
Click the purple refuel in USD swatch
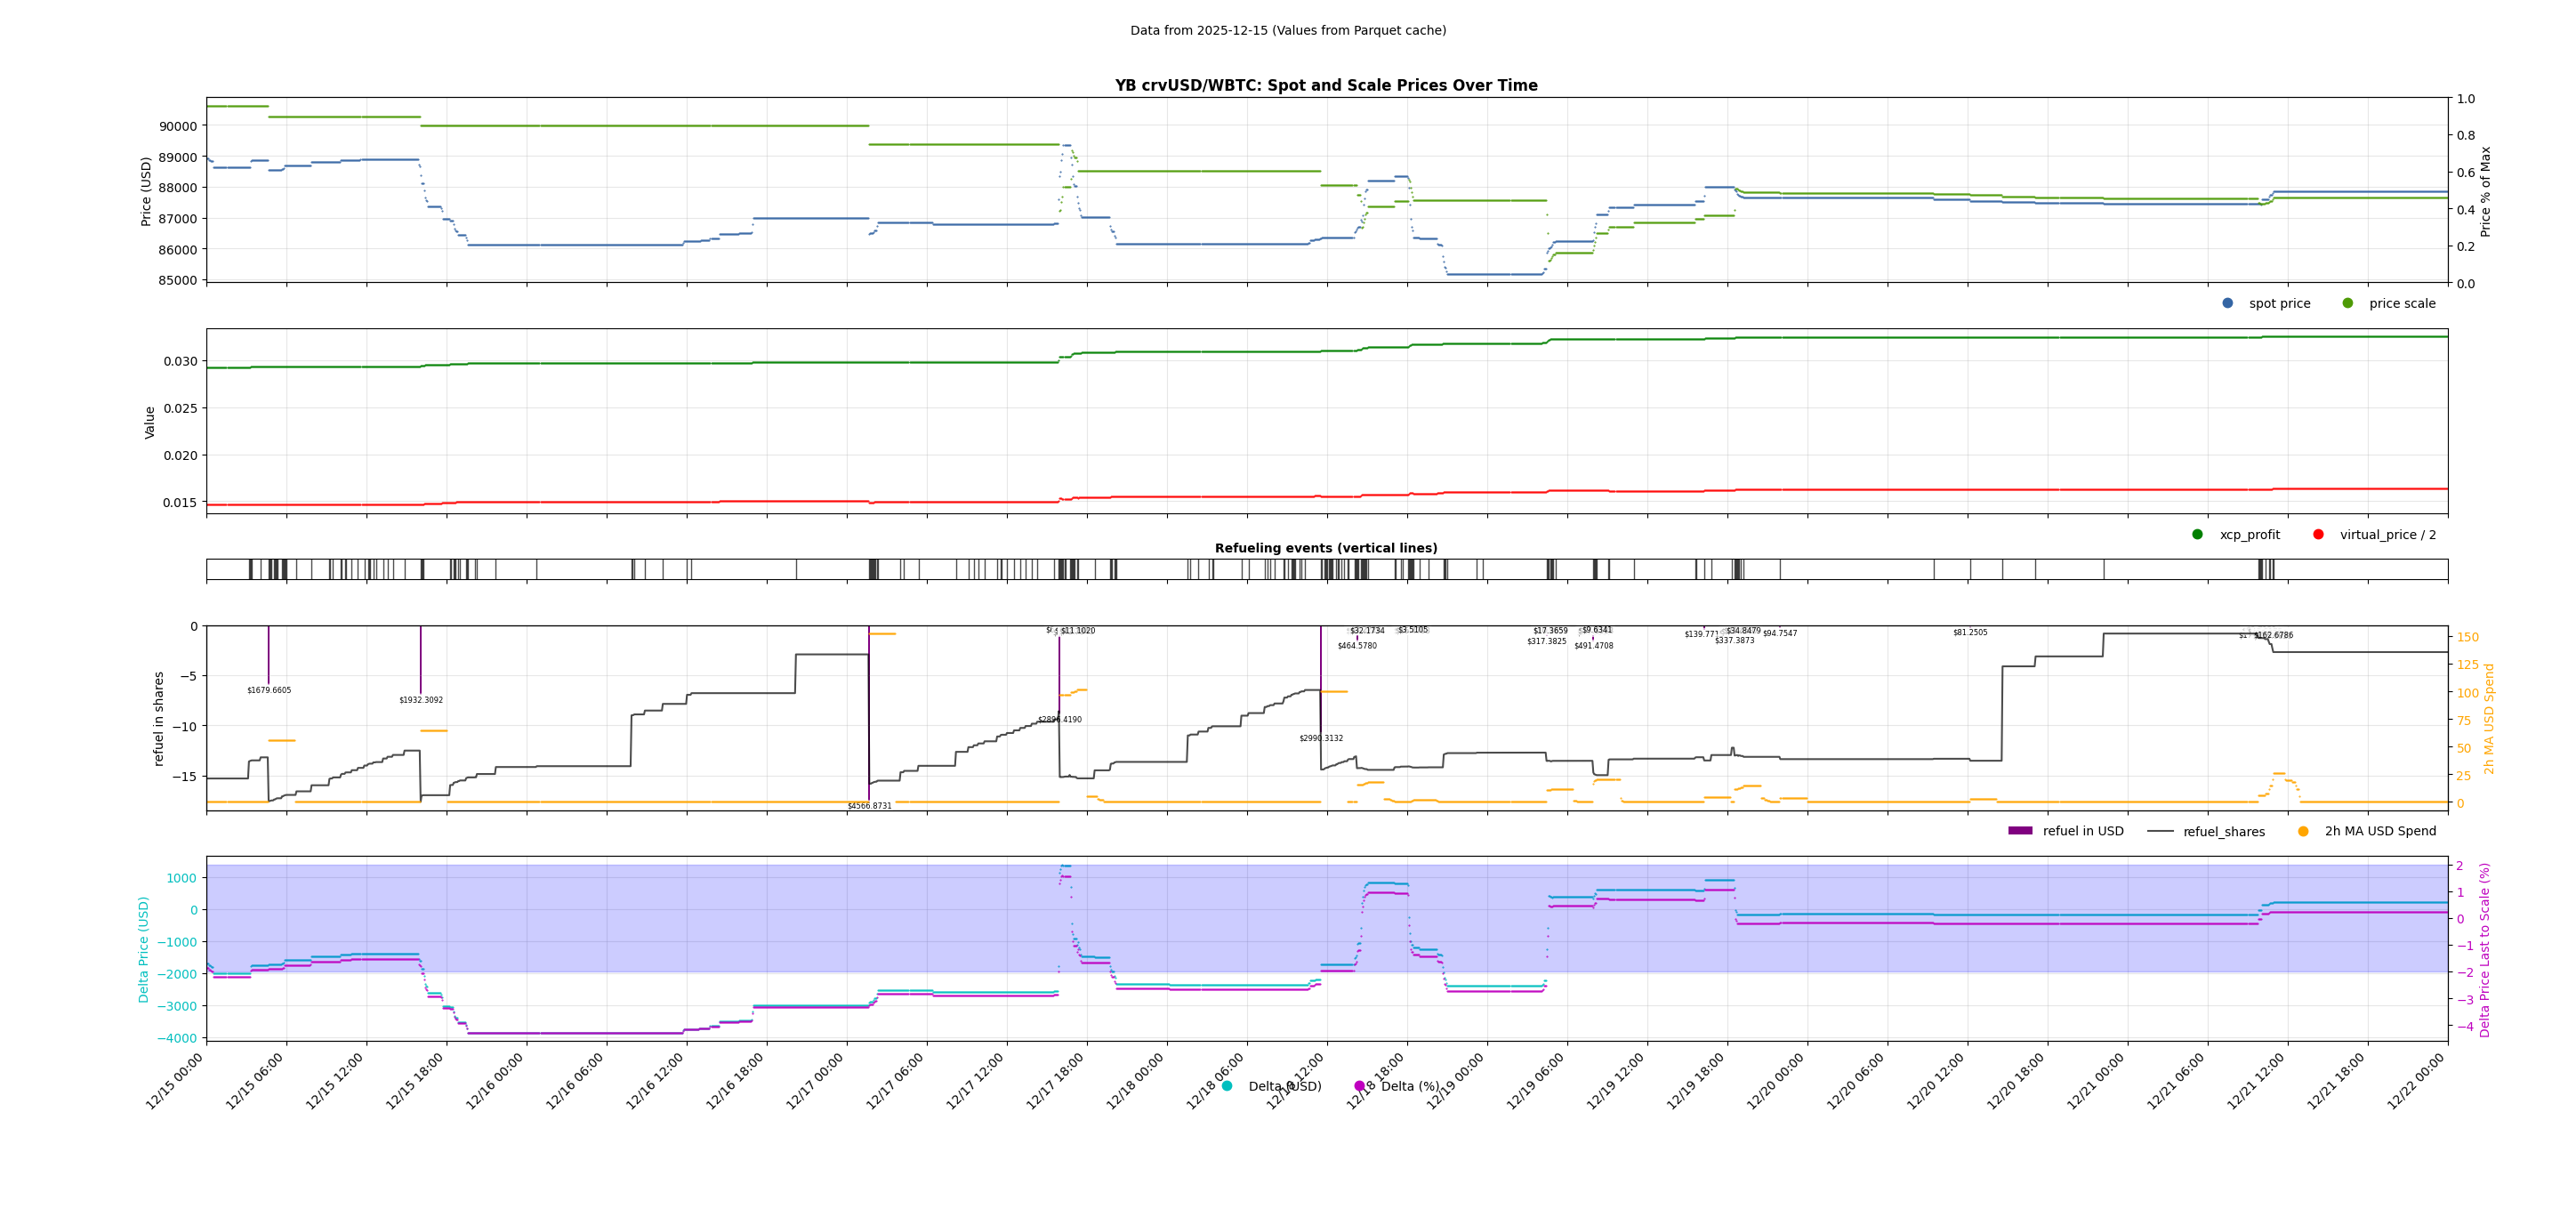pyautogui.click(x=2020, y=831)
